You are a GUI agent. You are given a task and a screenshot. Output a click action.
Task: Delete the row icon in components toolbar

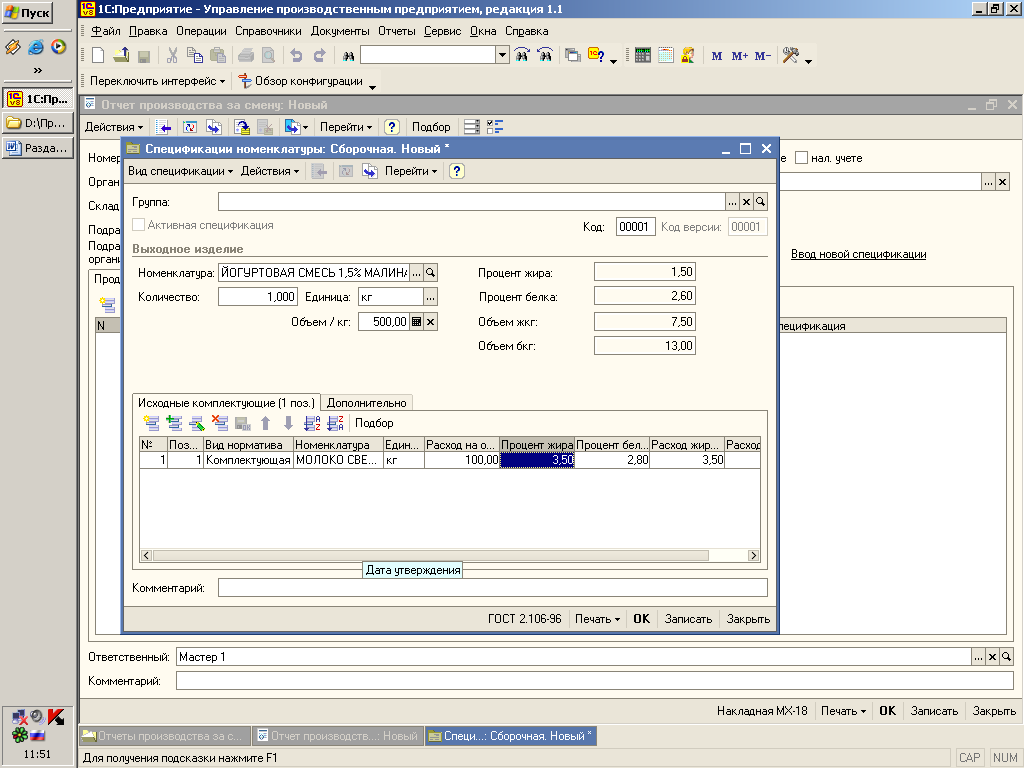pyautogui.click(x=220, y=423)
